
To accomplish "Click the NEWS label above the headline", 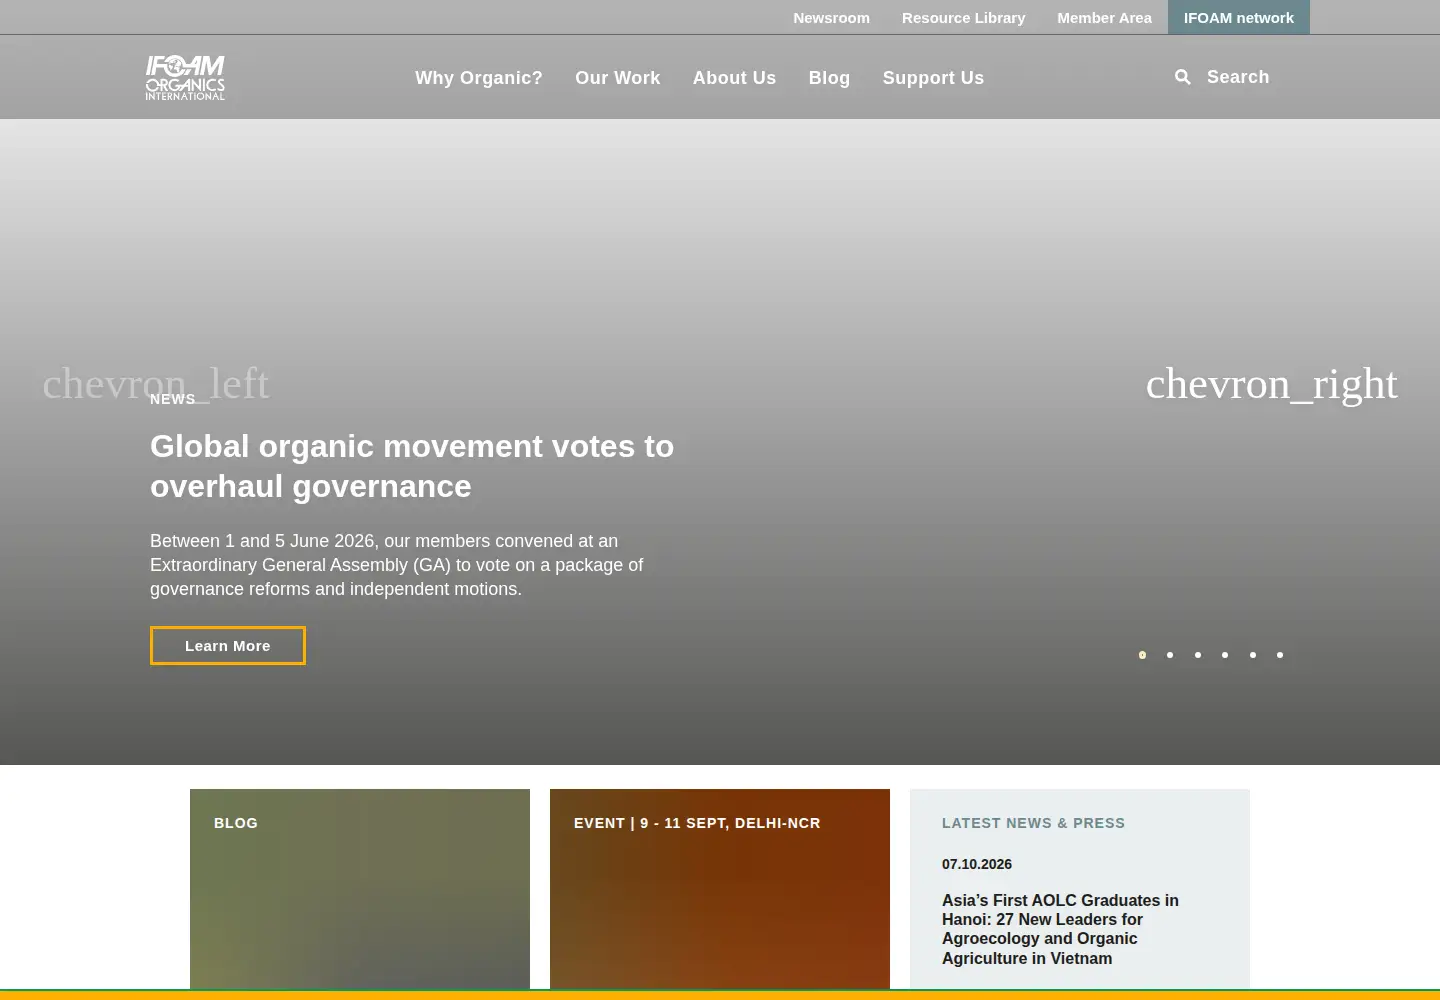I will tap(173, 399).
